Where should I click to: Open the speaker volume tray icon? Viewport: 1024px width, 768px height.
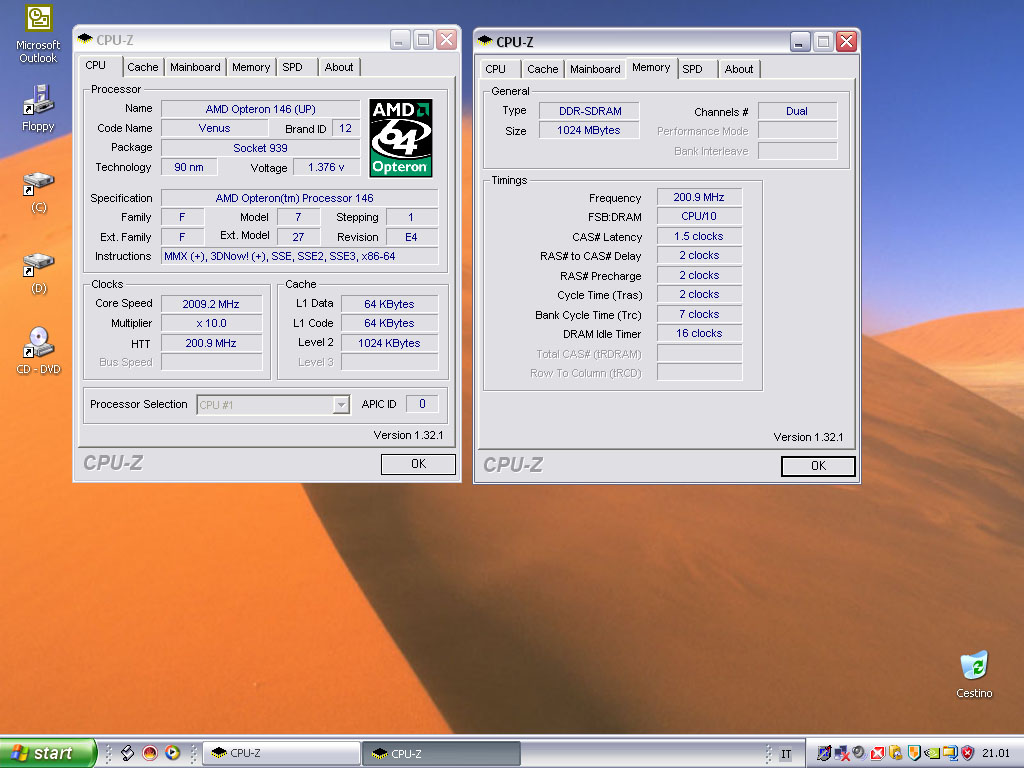point(859,753)
